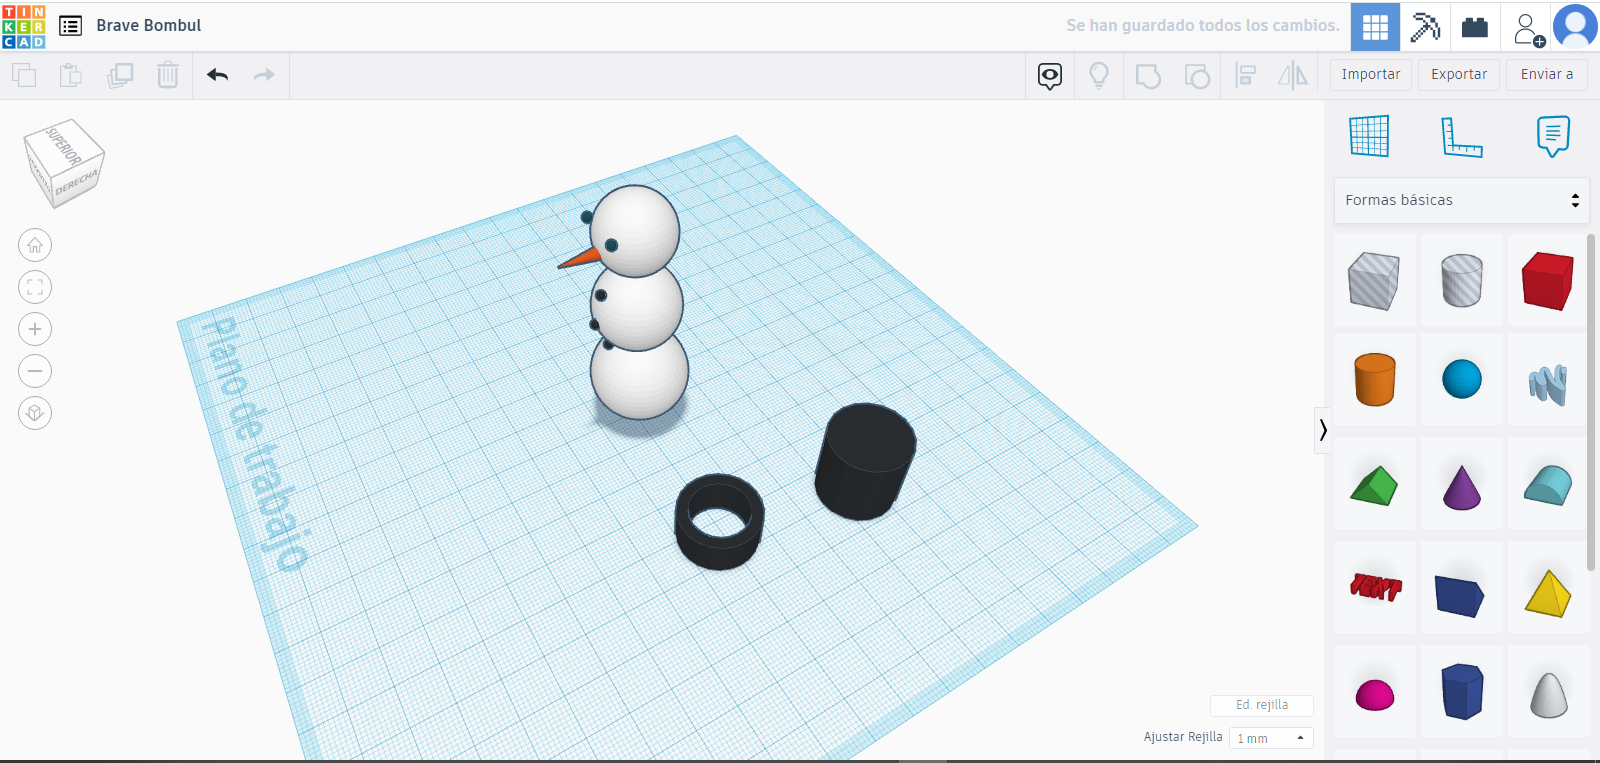Image resolution: width=1600 pixels, height=763 pixels.
Task: Click the Show all light bulb icon
Action: point(1099,76)
